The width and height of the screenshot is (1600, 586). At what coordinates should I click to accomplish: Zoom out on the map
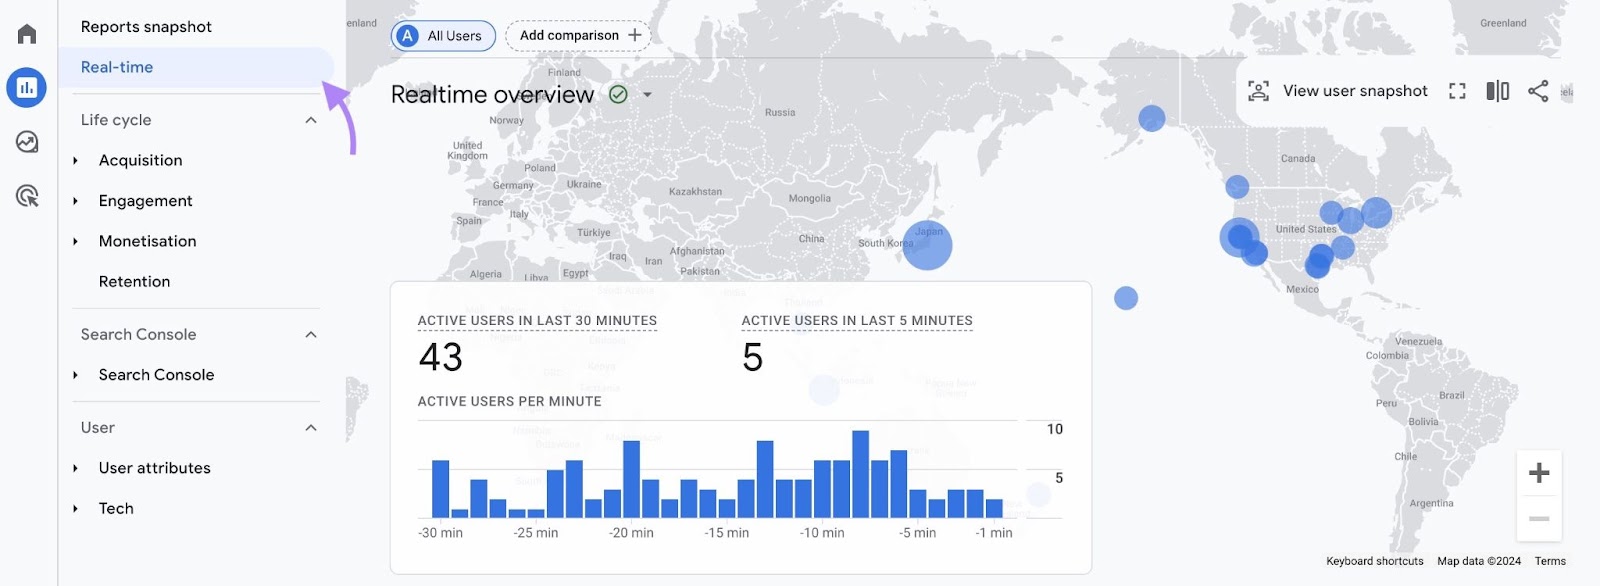coord(1539,518)
